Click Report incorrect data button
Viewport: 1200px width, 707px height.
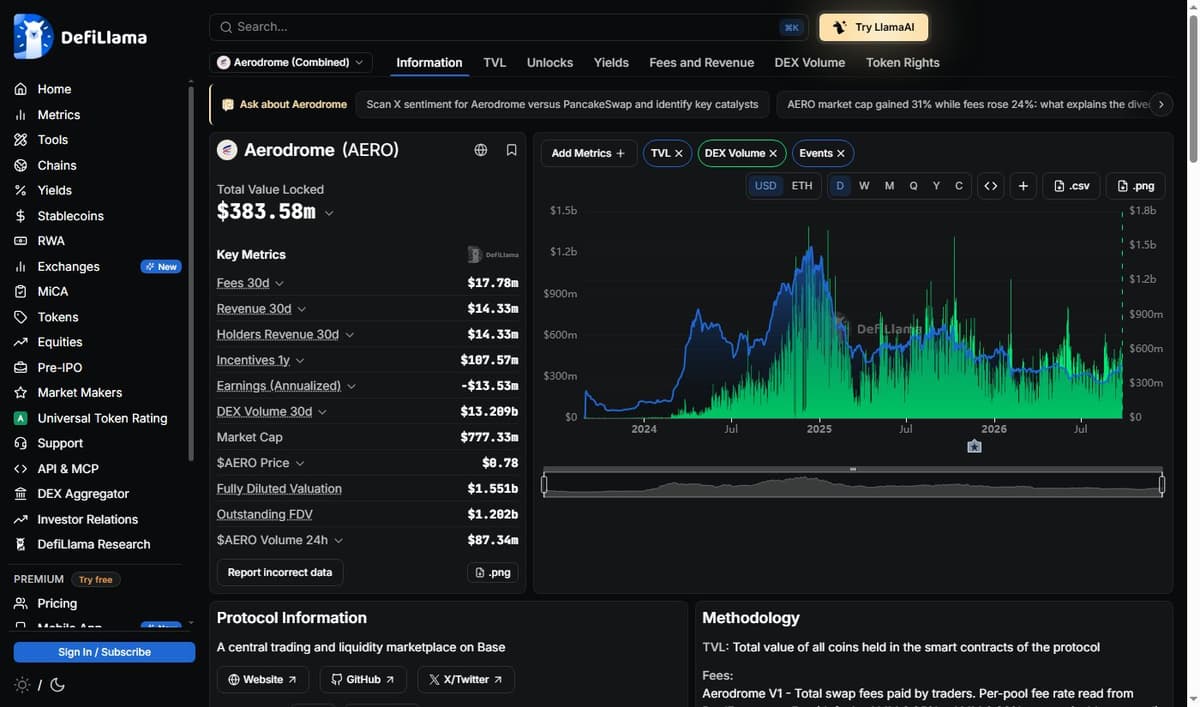(279, 572)
